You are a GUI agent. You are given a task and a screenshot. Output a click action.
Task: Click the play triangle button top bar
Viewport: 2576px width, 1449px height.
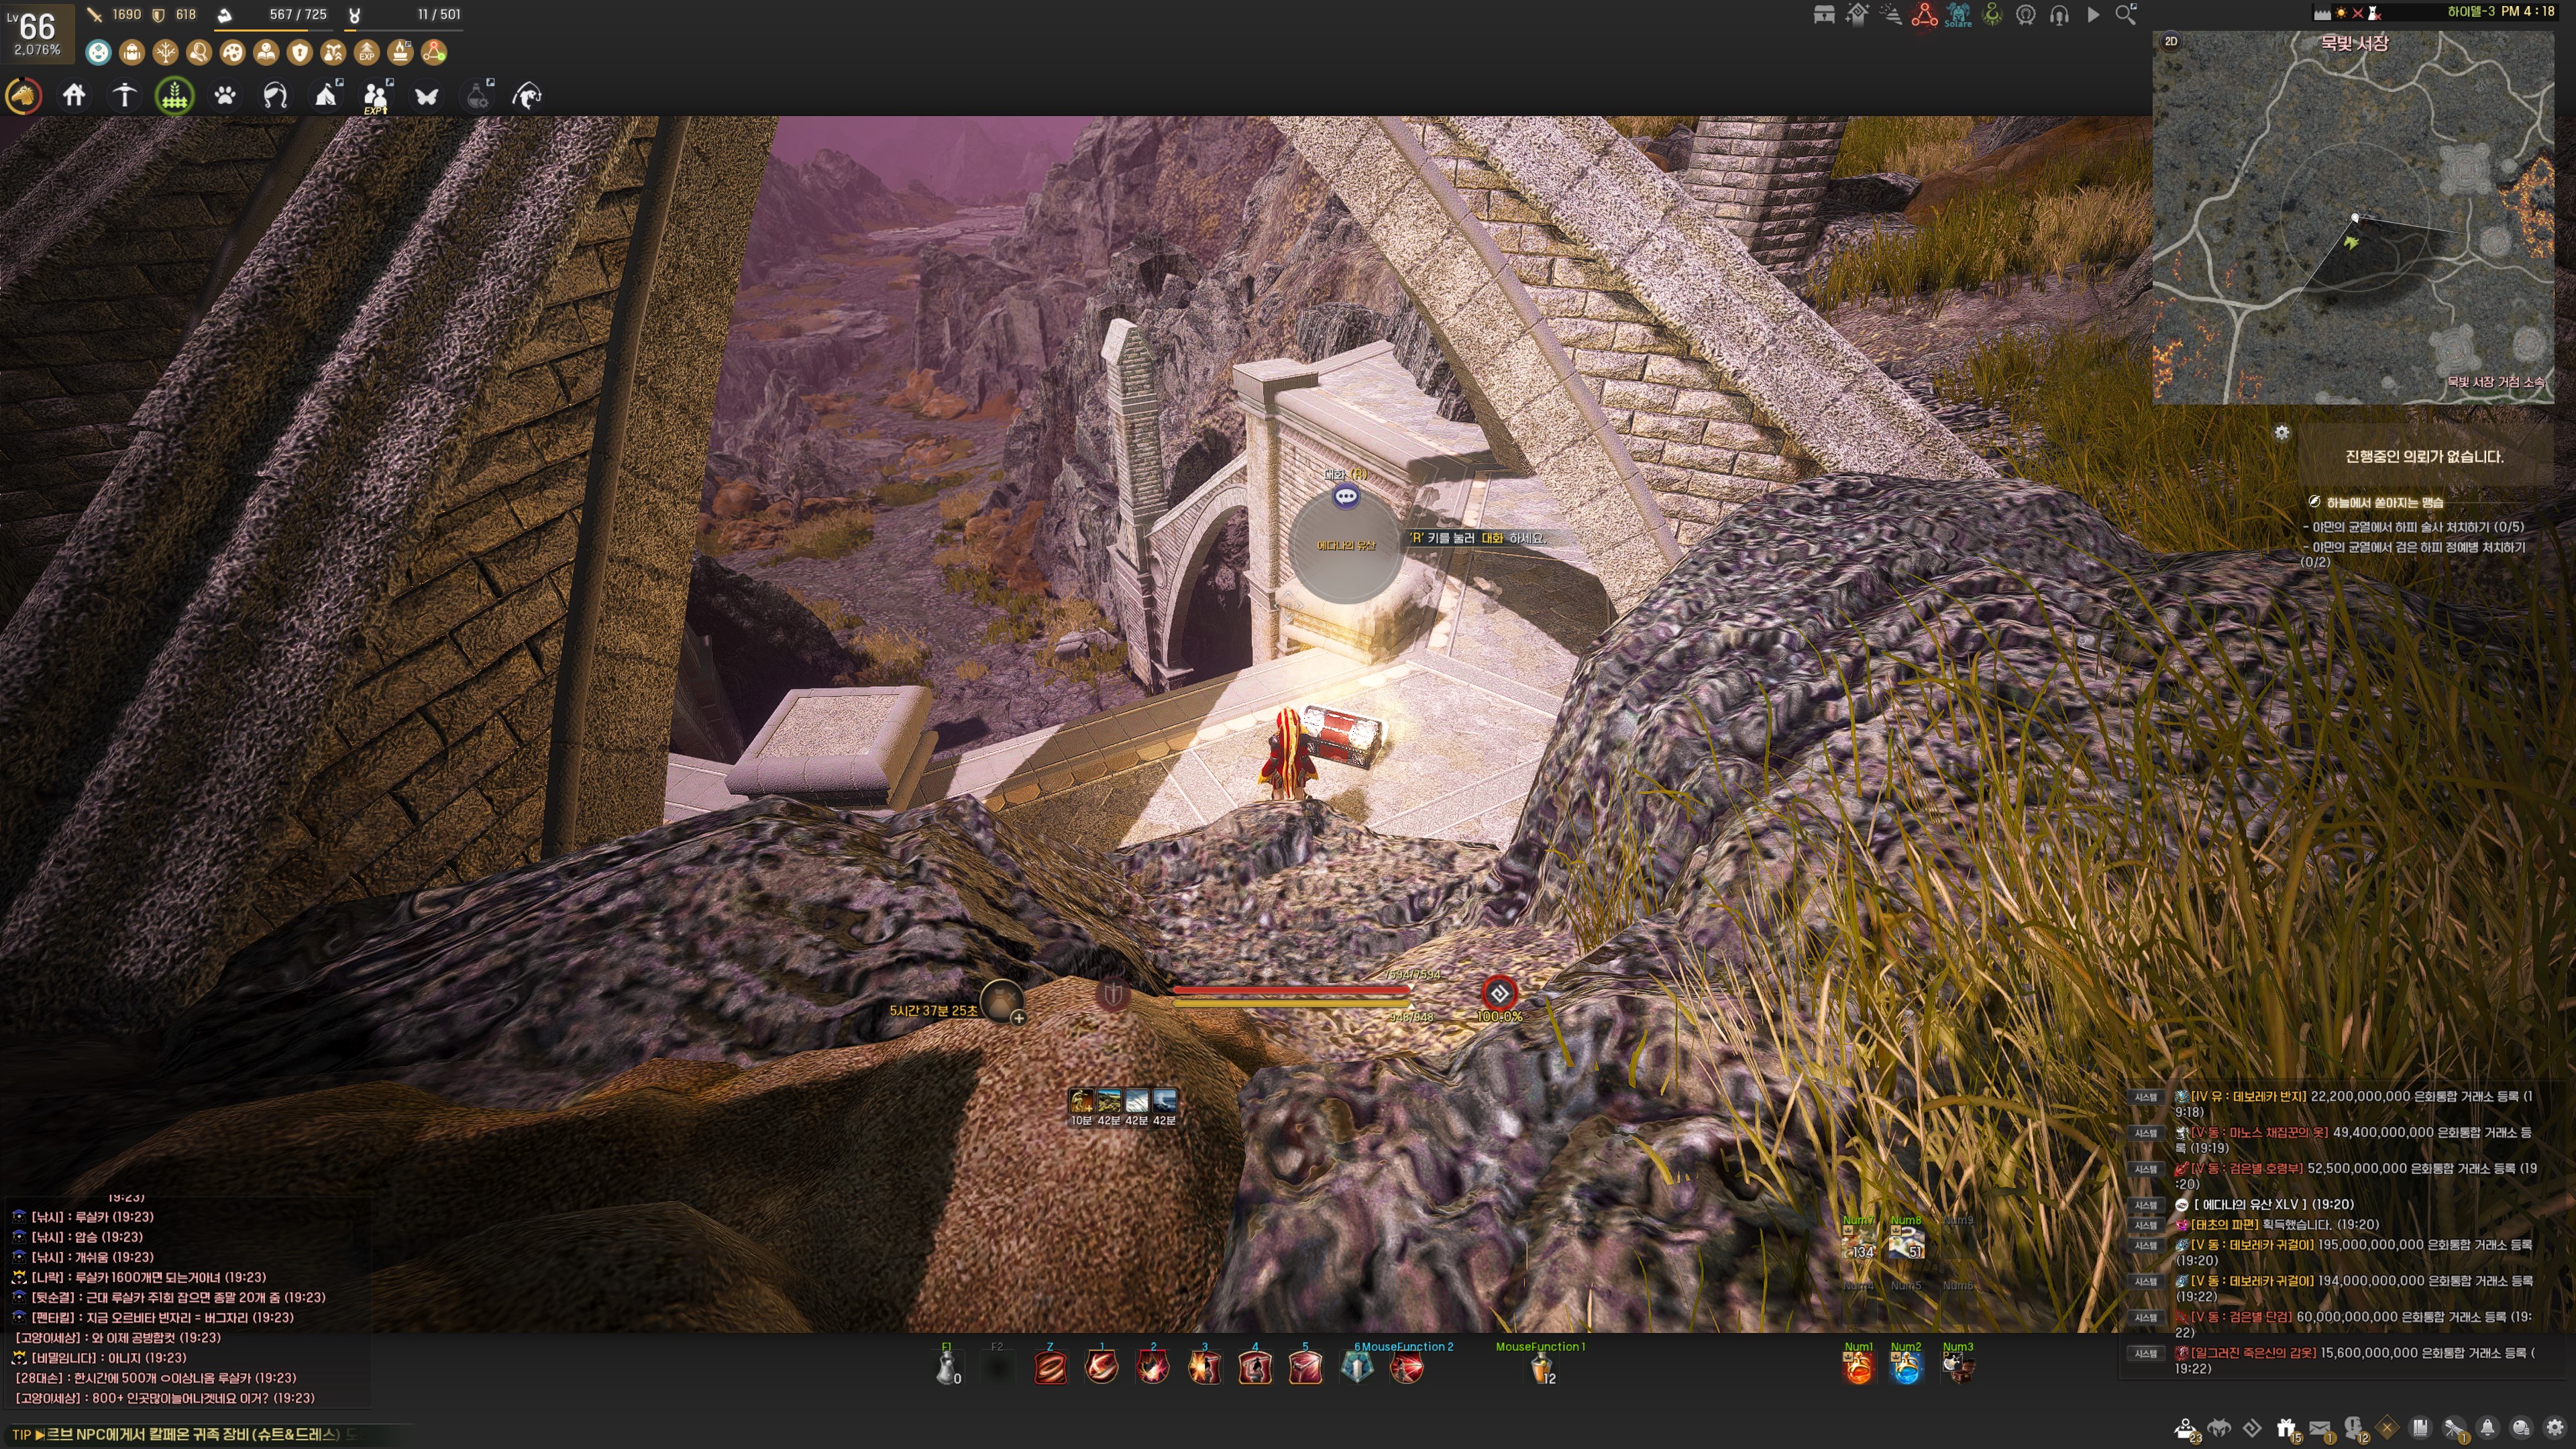2092,15
